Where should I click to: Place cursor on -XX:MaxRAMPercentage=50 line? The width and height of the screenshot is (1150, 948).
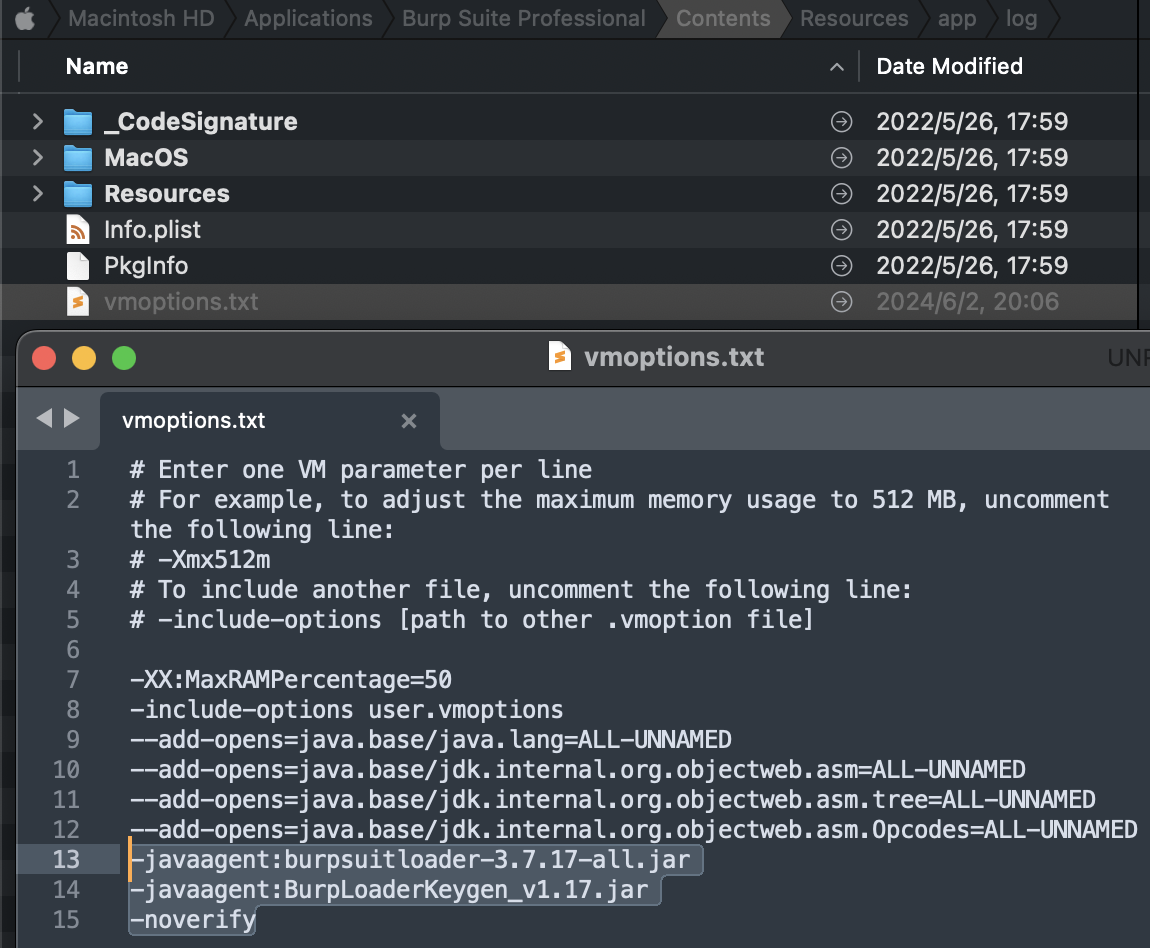tap(291, 680)
